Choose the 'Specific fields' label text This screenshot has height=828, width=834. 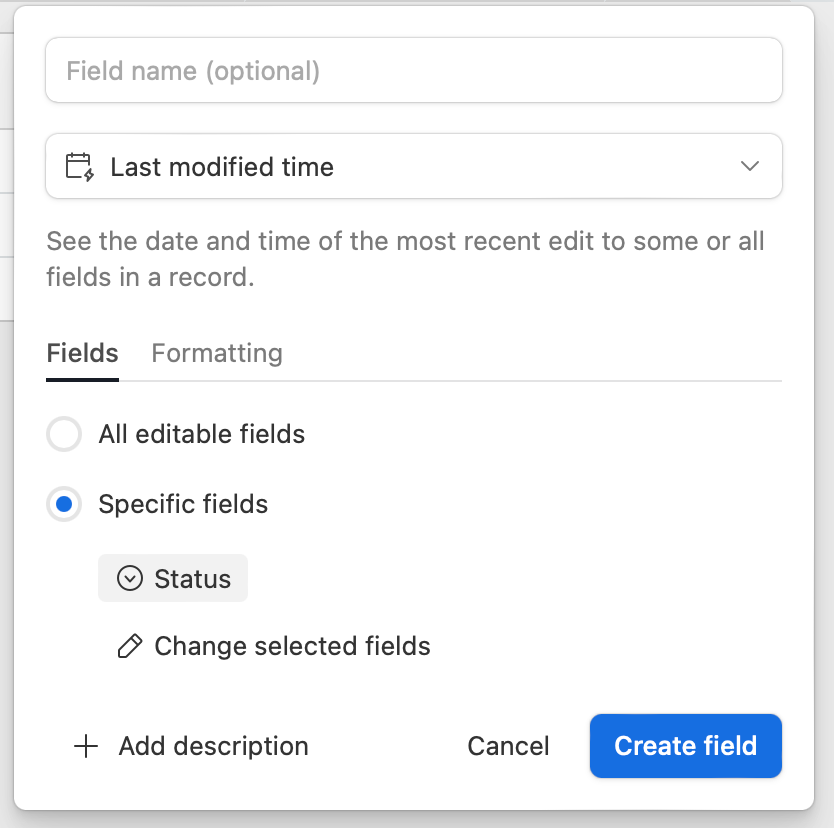(x=183, y=504)
